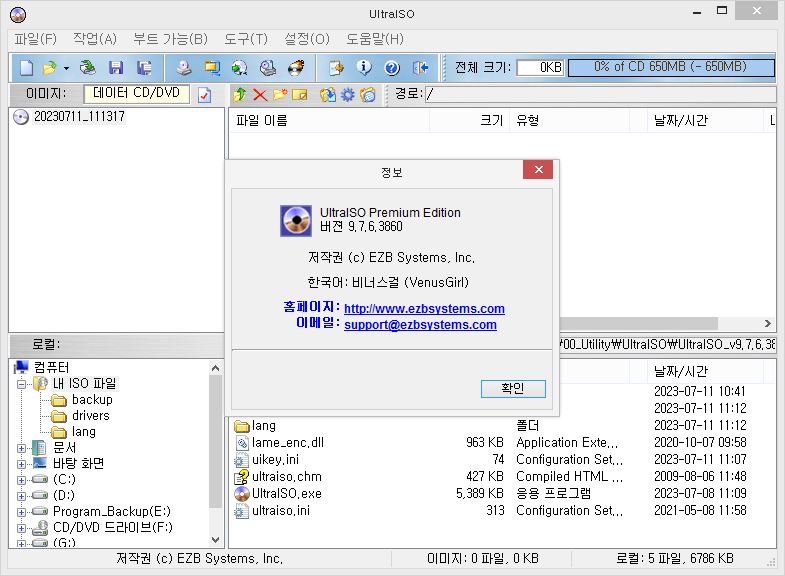Open the 설정(O) menu
Viewport: 785px width, 576px height.
pyautogui.click(x=307, y=39)
